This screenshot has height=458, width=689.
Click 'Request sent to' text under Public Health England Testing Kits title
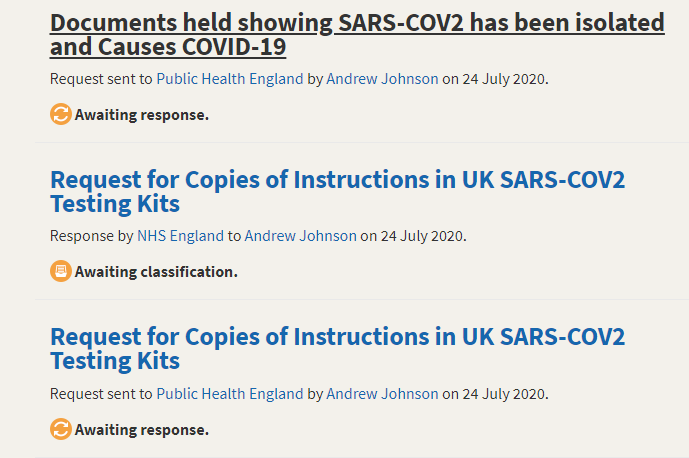(101, 394)
